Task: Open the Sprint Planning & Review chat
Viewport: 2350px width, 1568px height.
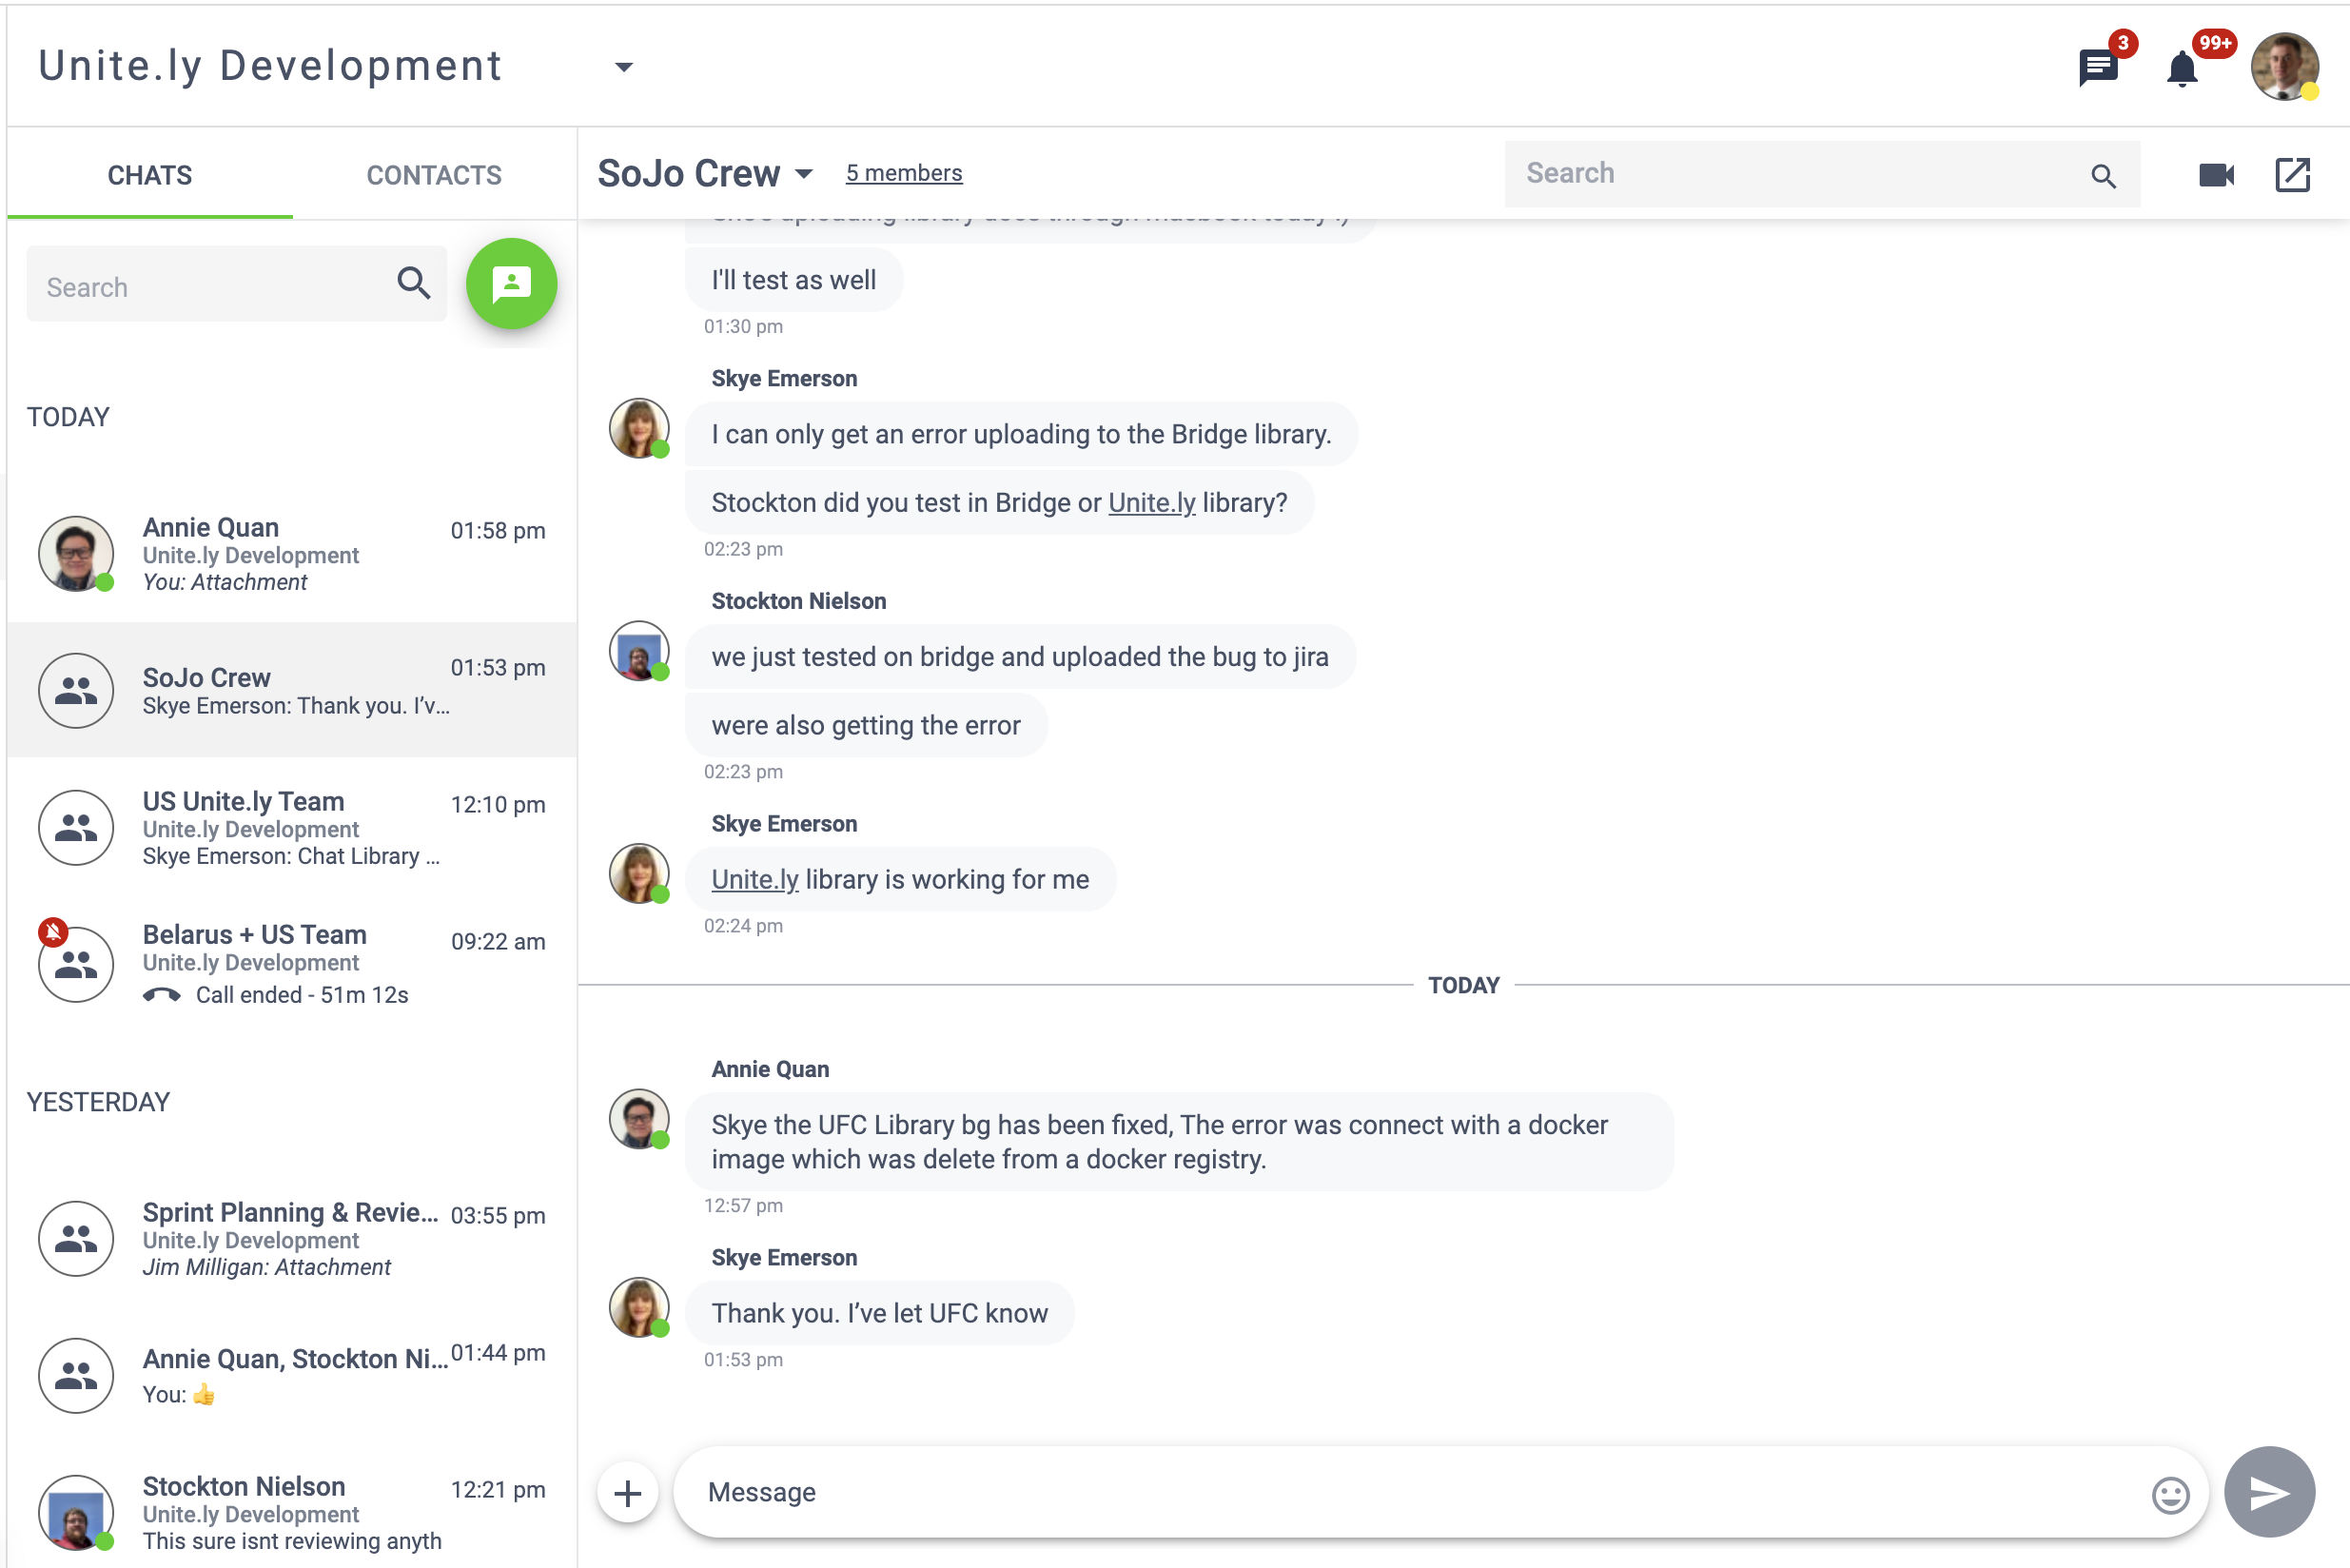Action: pos(292,1238)
